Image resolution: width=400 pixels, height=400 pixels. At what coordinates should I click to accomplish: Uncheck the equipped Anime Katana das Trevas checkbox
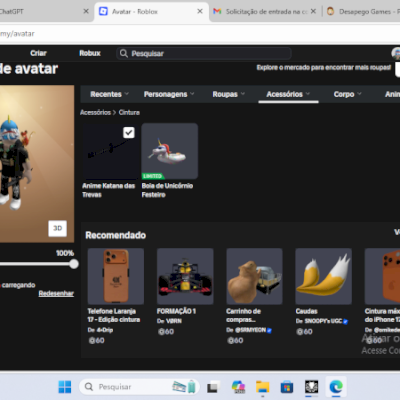(x=129, y=132)
